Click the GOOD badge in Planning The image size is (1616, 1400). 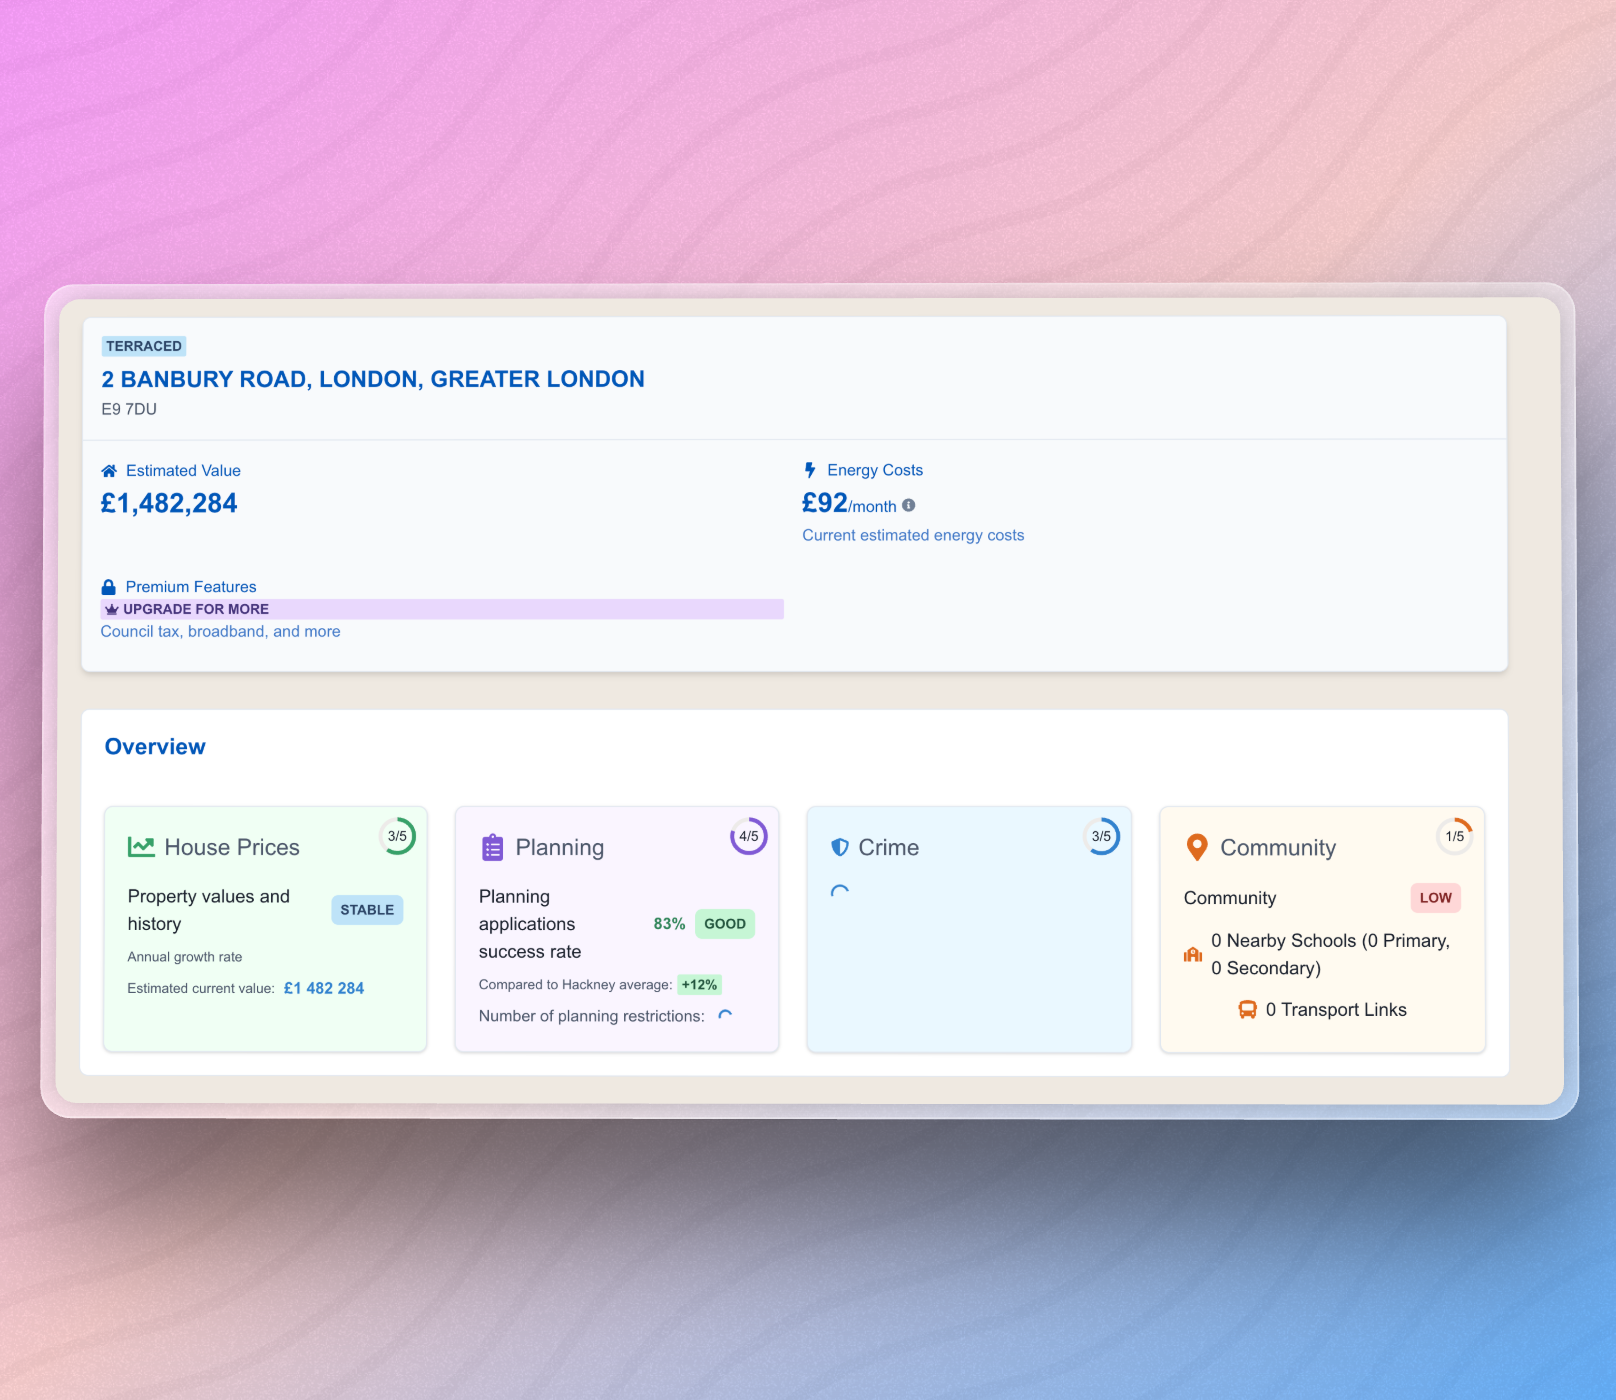click(x=725, y=924)
